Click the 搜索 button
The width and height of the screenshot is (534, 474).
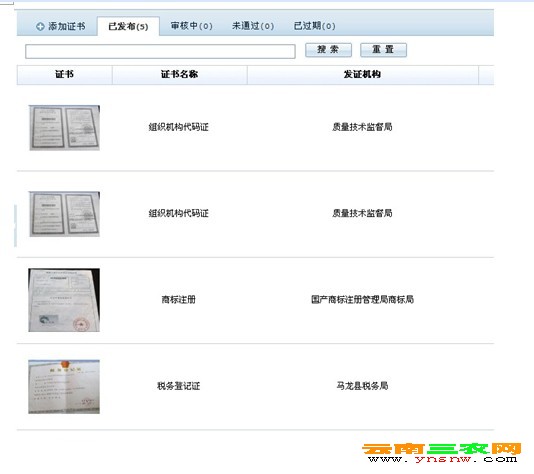(x=328, y=50)
